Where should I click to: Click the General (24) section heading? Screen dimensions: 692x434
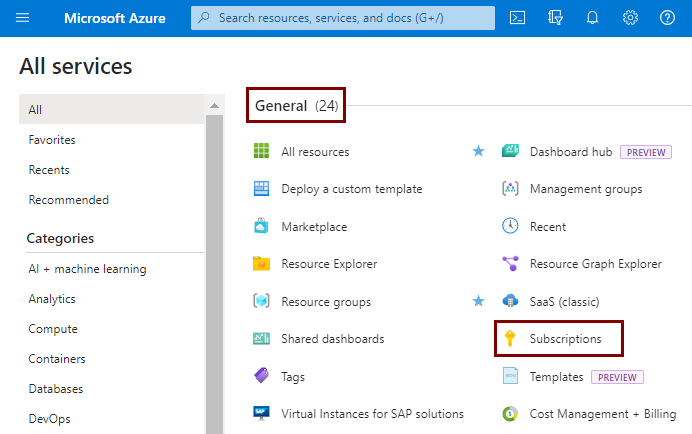point(296,106)
